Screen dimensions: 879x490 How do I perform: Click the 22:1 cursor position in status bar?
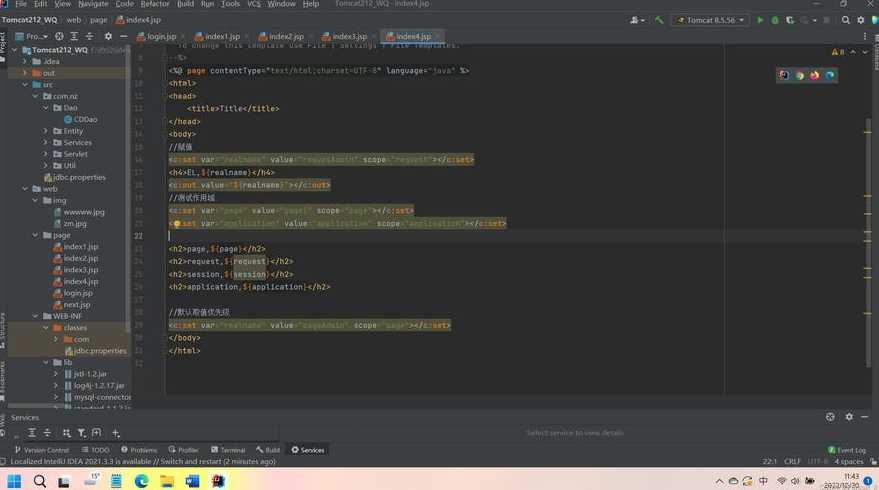[x=769, y=461]
